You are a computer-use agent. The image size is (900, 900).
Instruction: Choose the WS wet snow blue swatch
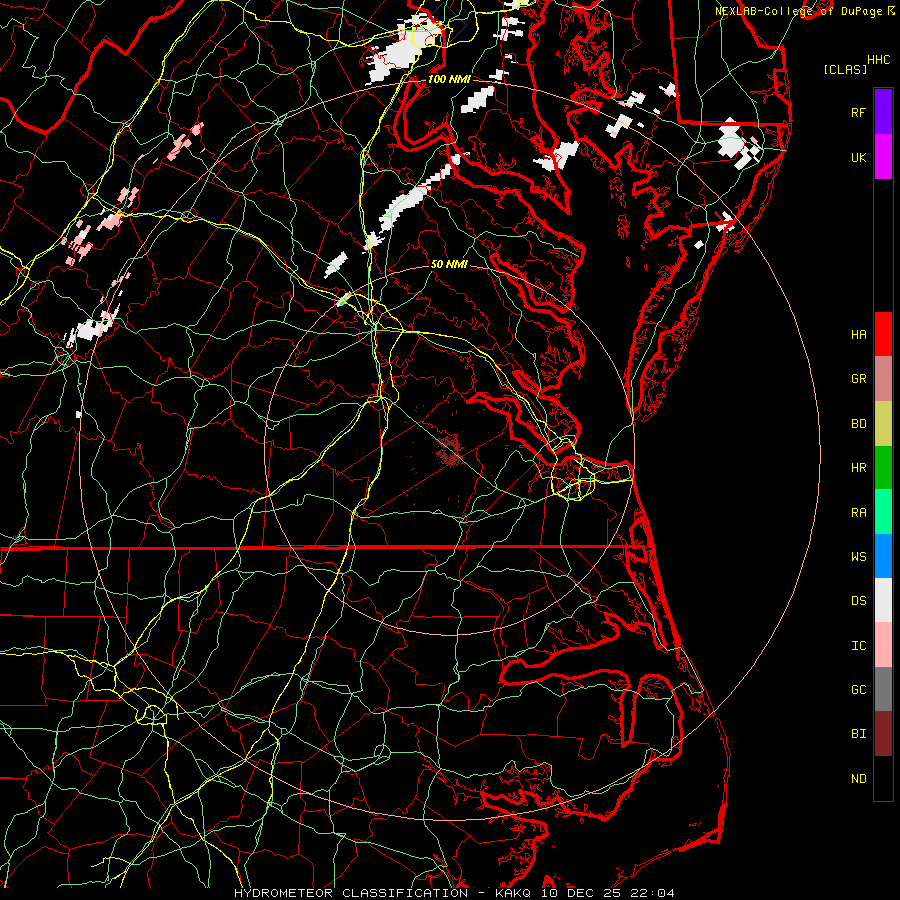click(x=883, y=556)
